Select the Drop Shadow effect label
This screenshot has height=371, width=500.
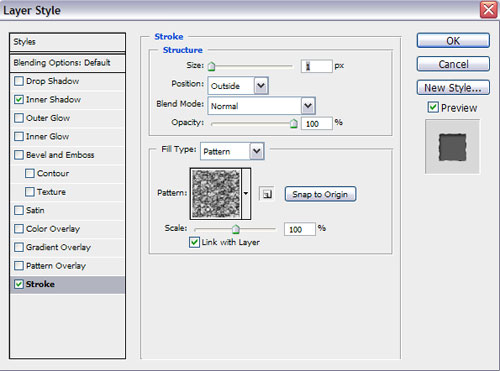point(53,81)
